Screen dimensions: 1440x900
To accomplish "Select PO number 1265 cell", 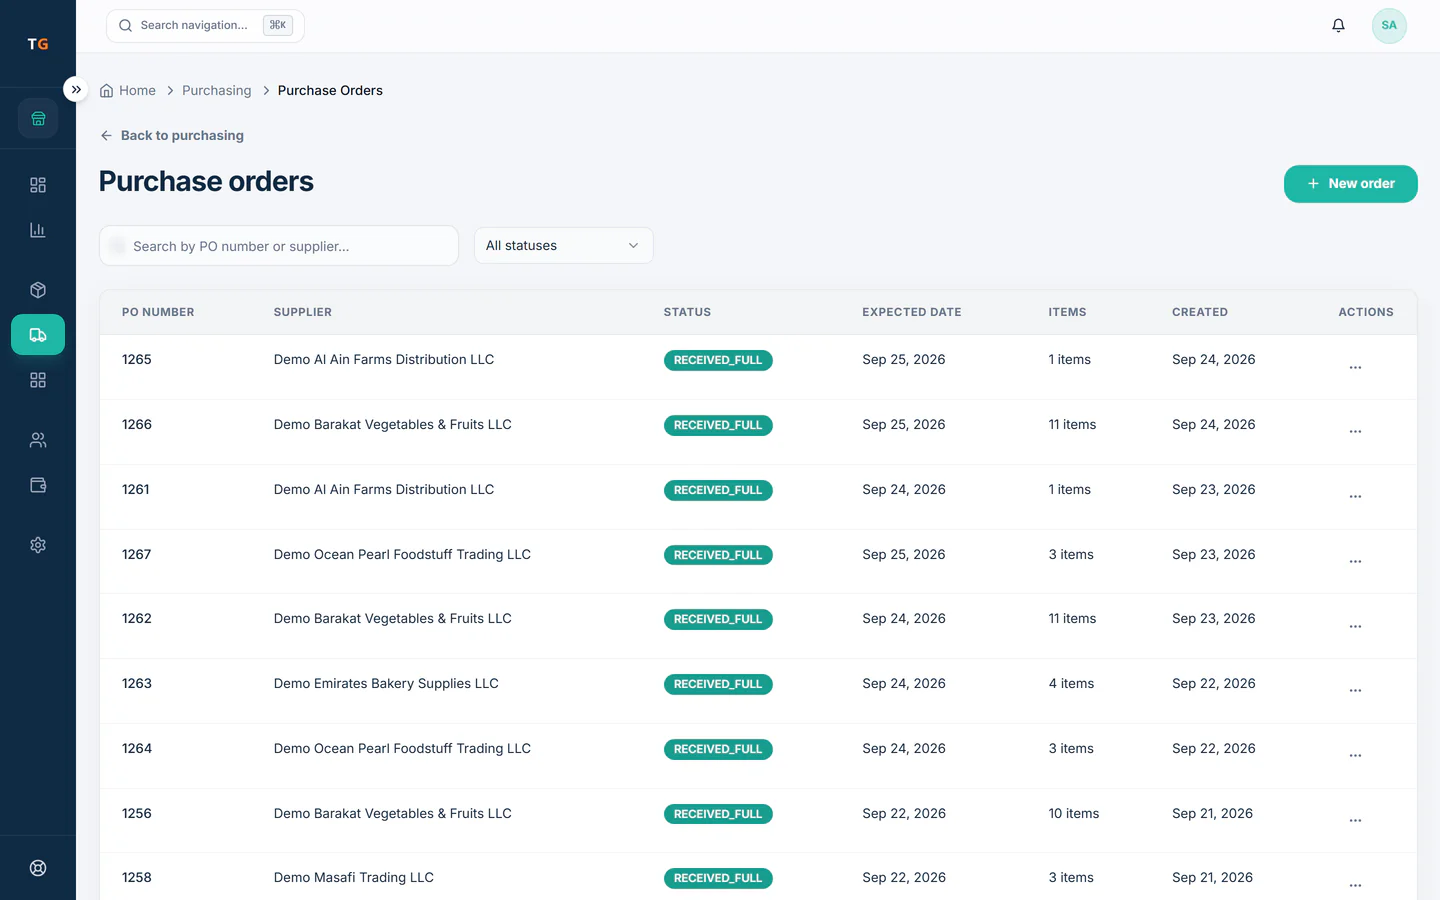I will click(x=137, y=359).
